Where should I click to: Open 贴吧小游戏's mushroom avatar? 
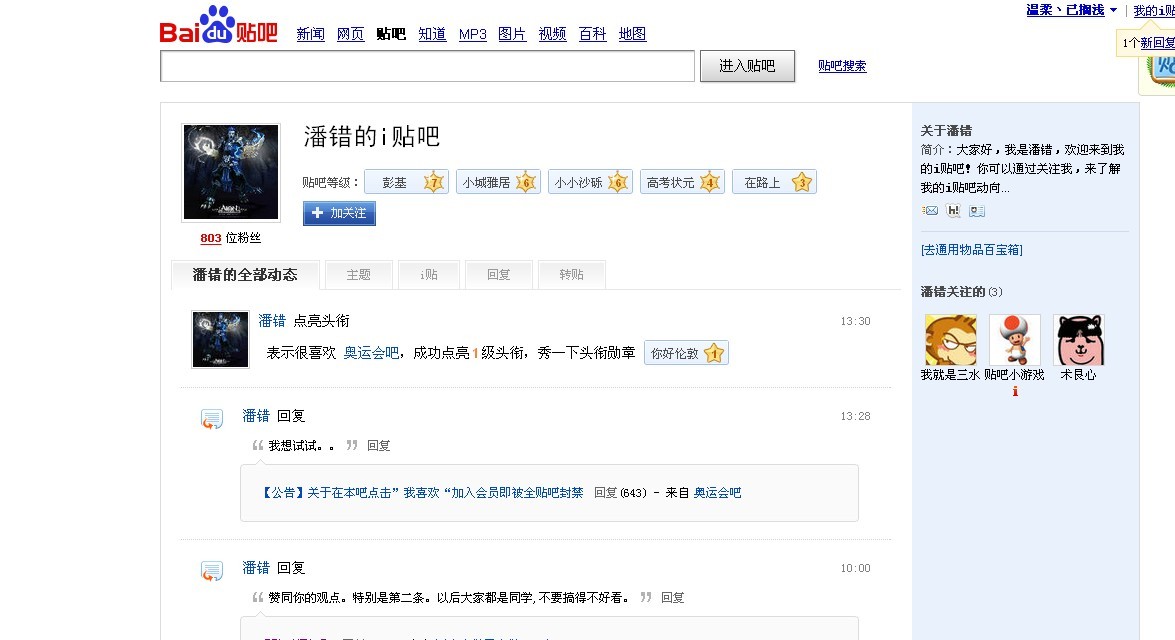[x=1015, y=340]
